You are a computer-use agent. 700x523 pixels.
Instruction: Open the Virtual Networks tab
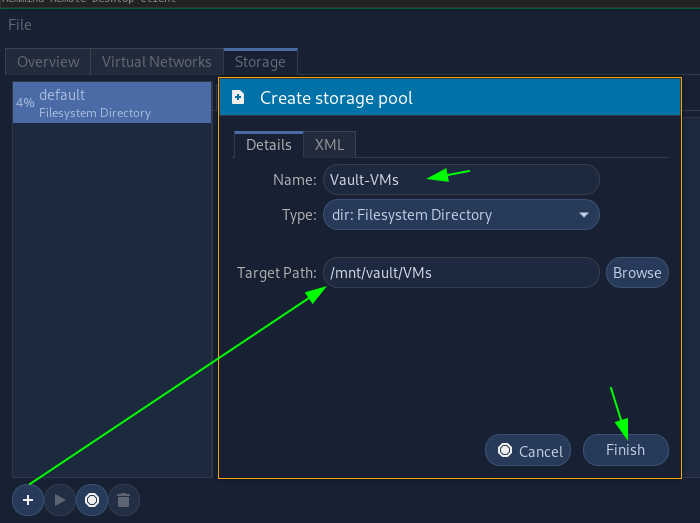(157, 62)
